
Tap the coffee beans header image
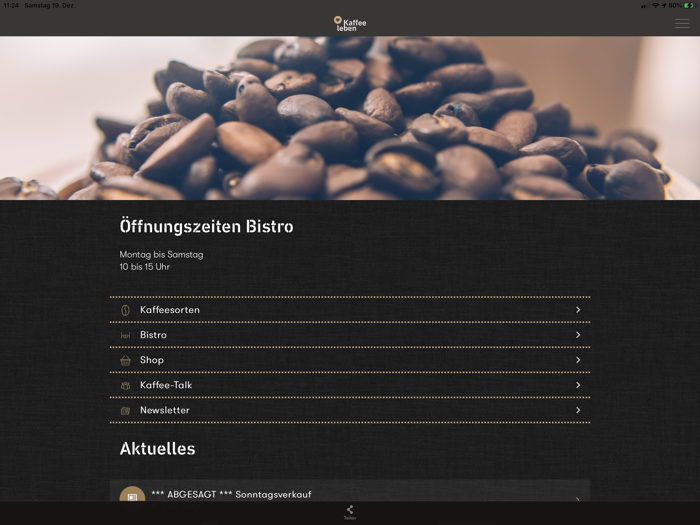point(350,118)
